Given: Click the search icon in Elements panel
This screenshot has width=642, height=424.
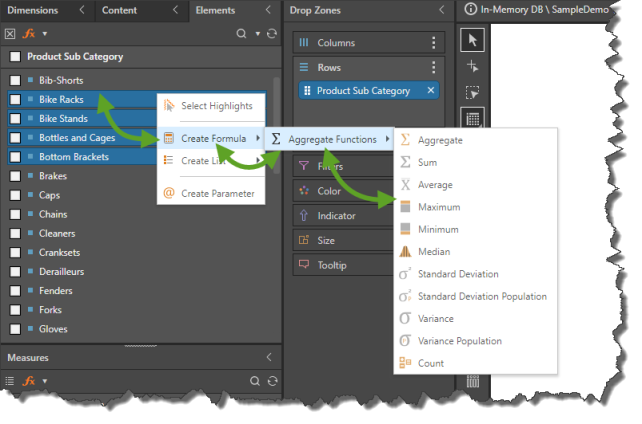Looking at the screenshot, I should click(x=241, y=33).
